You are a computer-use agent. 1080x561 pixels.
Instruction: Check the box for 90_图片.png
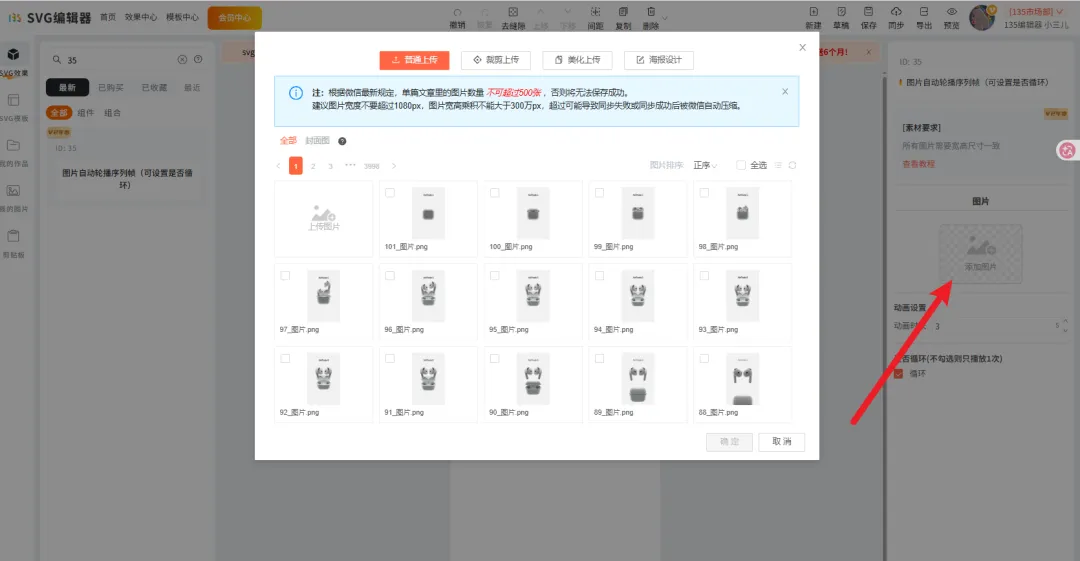(x=495, y=358)
